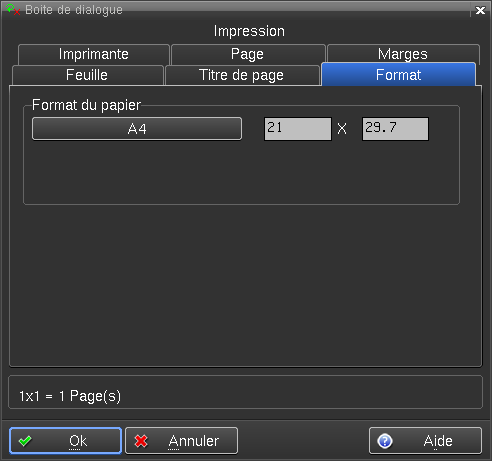Click the Impression heading text
This screenshot has height=461, width=492.
pyautogui.click(x=249, y=31)
